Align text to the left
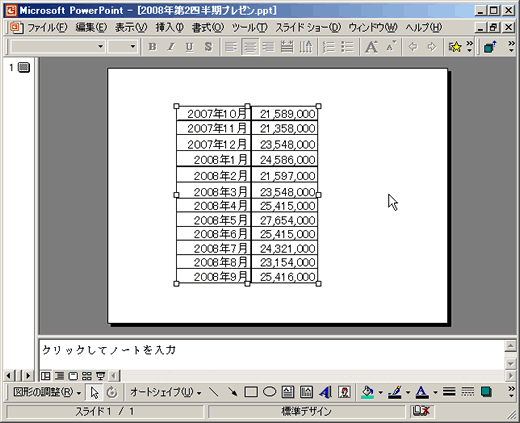Screen dimensions: 520x423 (x=231, y=47)
